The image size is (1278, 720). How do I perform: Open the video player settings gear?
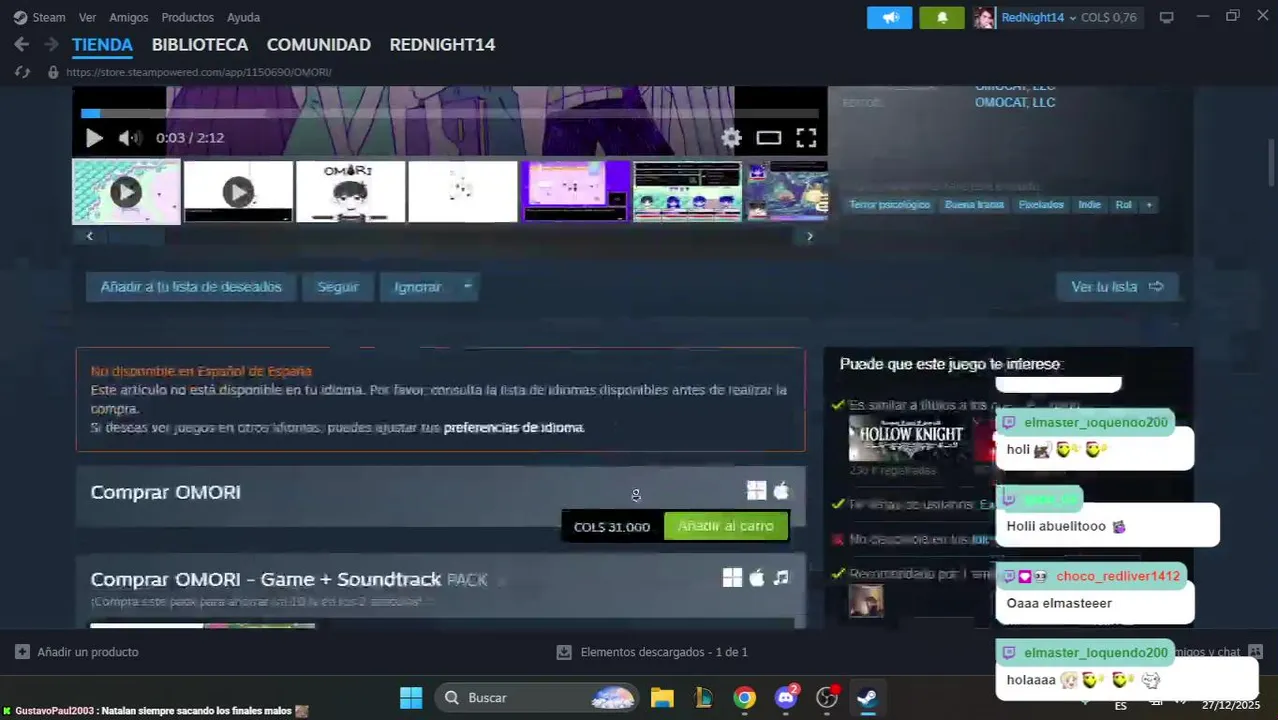(732, 138)
